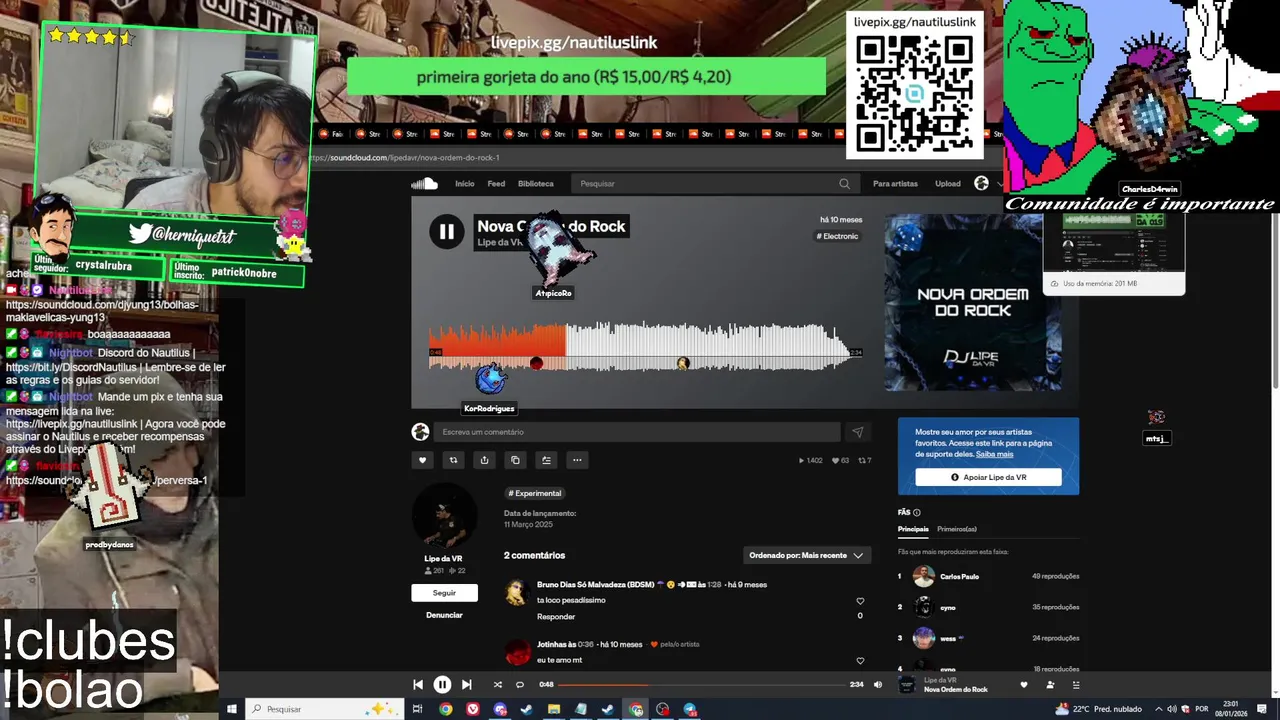Open the Upload page
This screenshot has width=1280, height=720.
pyautogui.click(x=948, y=184)
